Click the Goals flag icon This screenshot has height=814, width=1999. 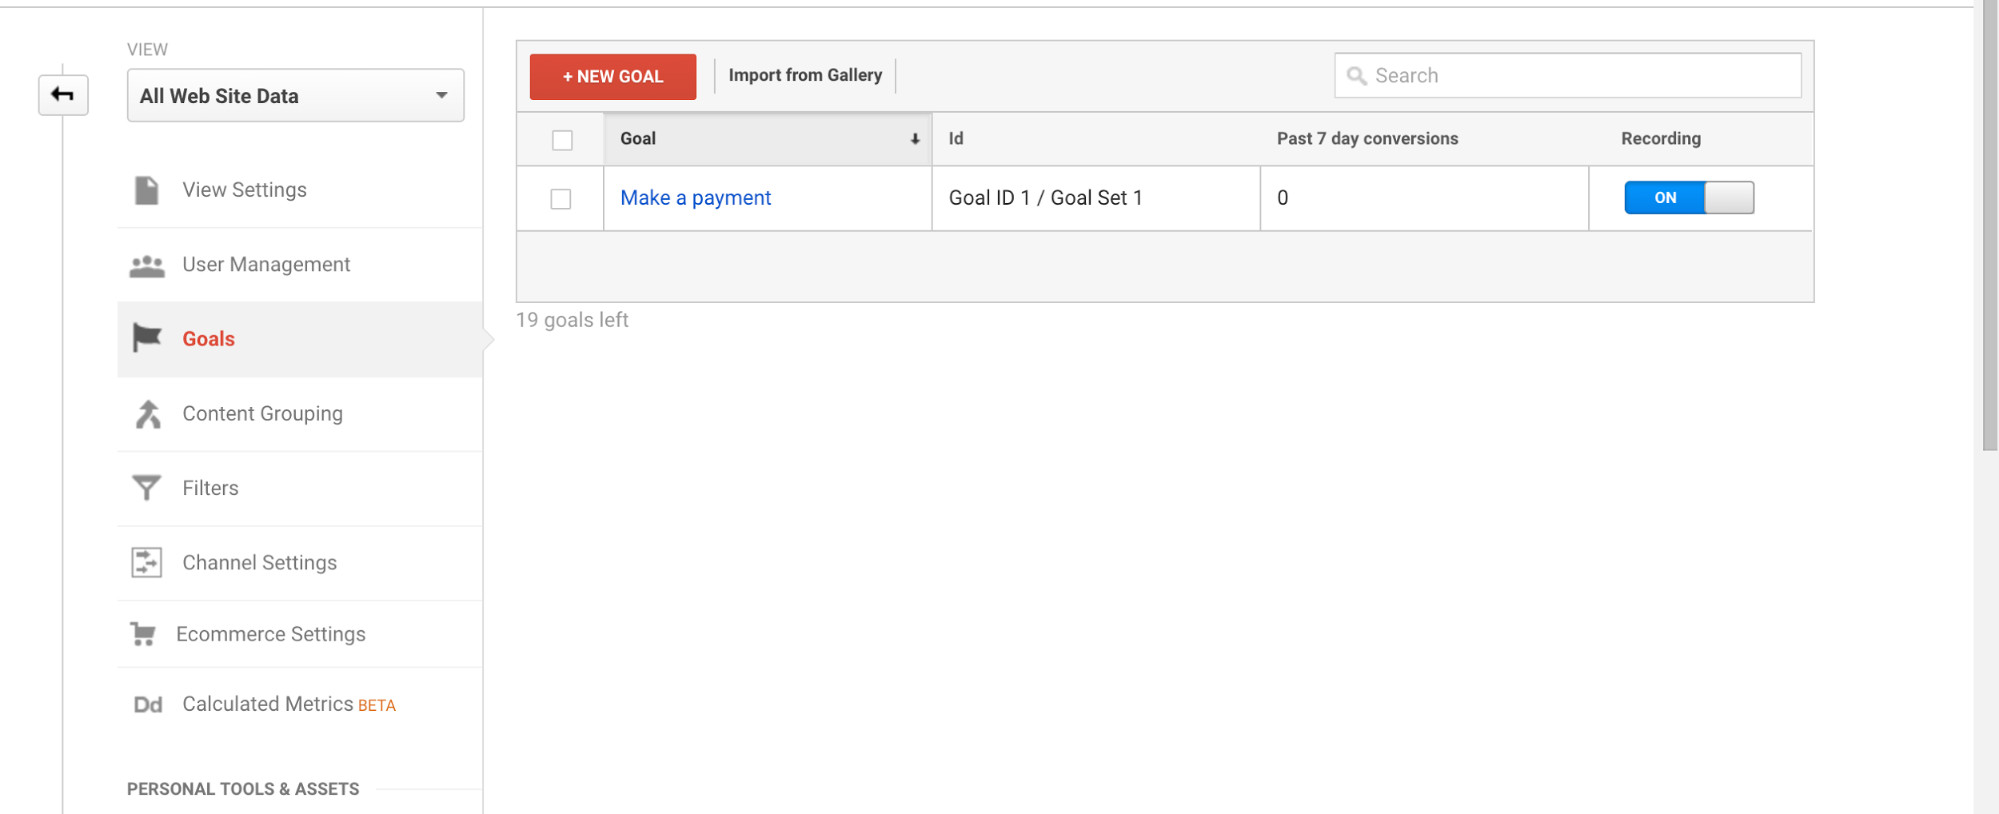click(147, 339)
